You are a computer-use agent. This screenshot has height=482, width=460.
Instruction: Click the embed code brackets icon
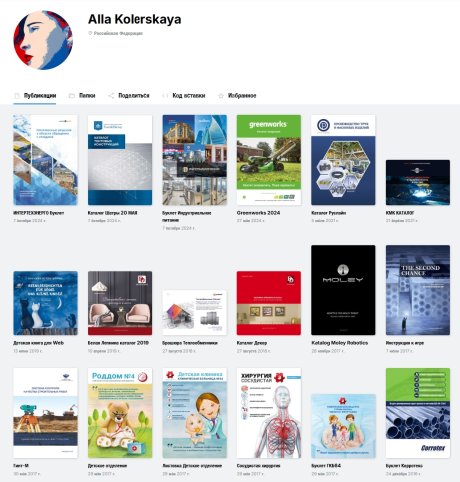(165, 96)
